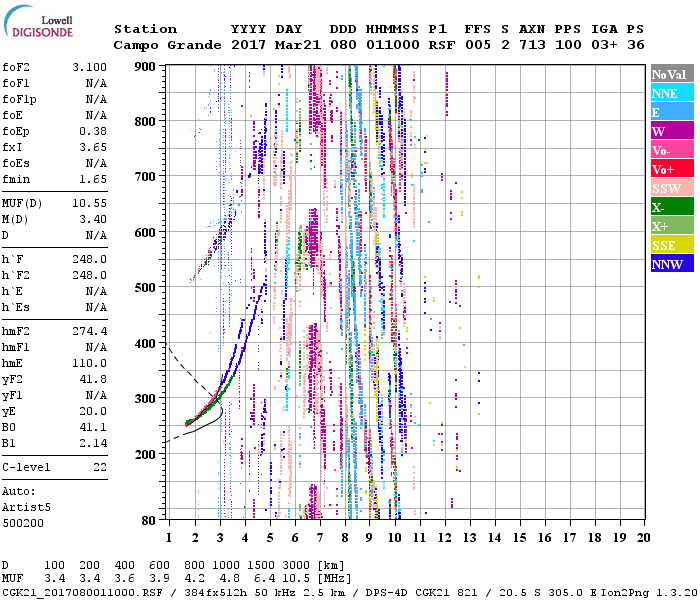Click the RSF program value
Viewport: 700px width, 600px height.
point(442,45)
